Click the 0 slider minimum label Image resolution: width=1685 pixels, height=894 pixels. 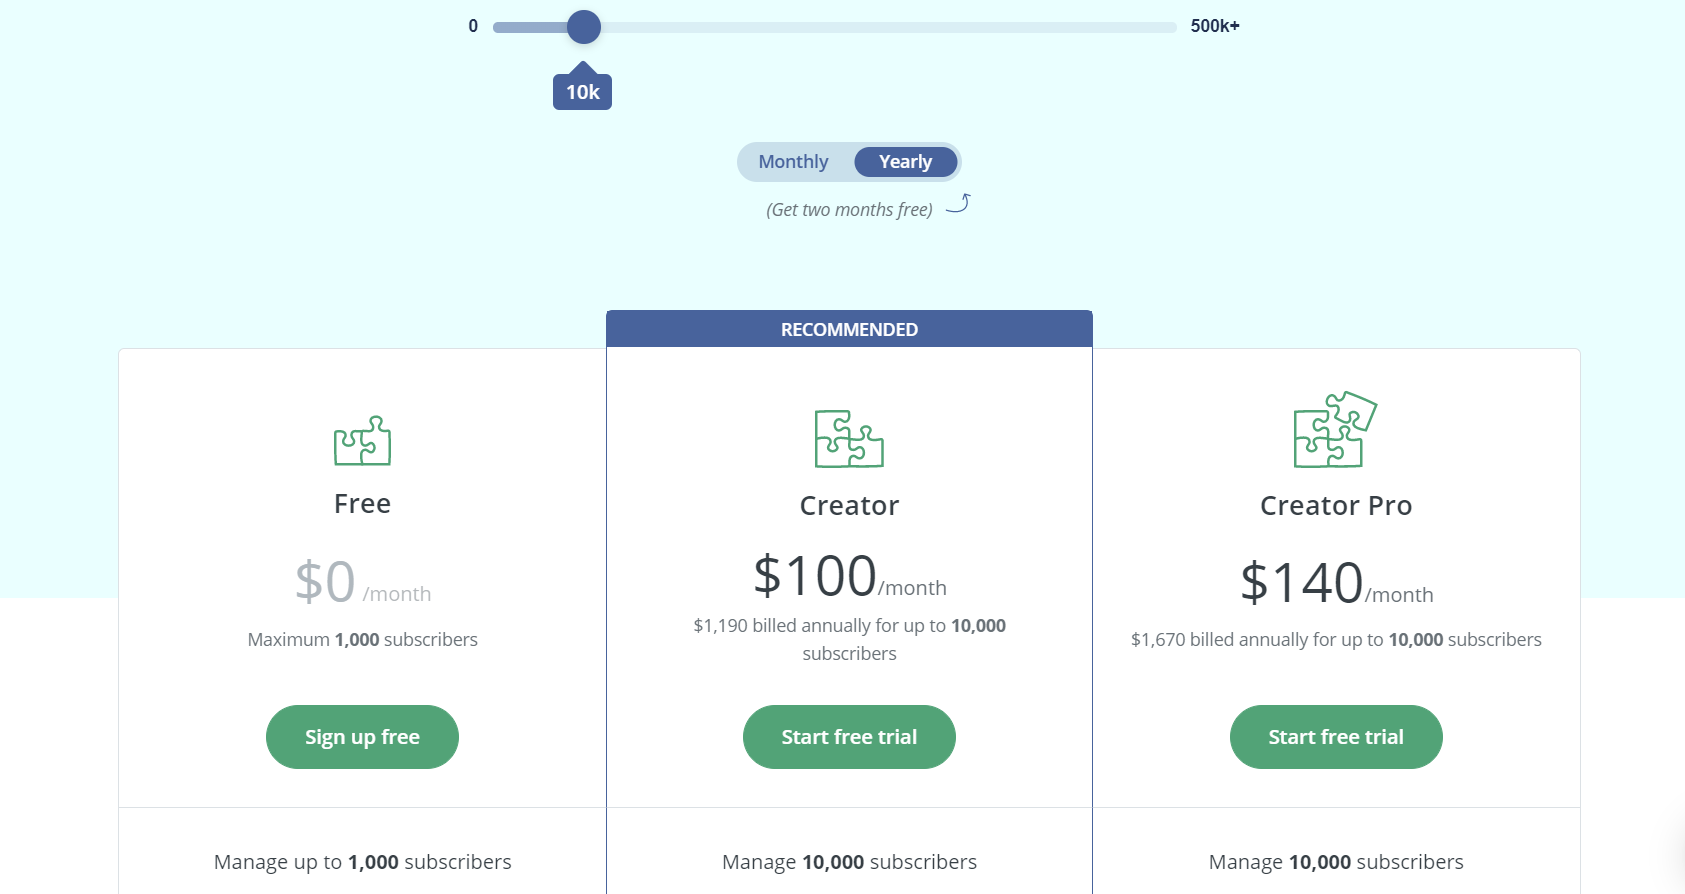click(x=473, y=26)
